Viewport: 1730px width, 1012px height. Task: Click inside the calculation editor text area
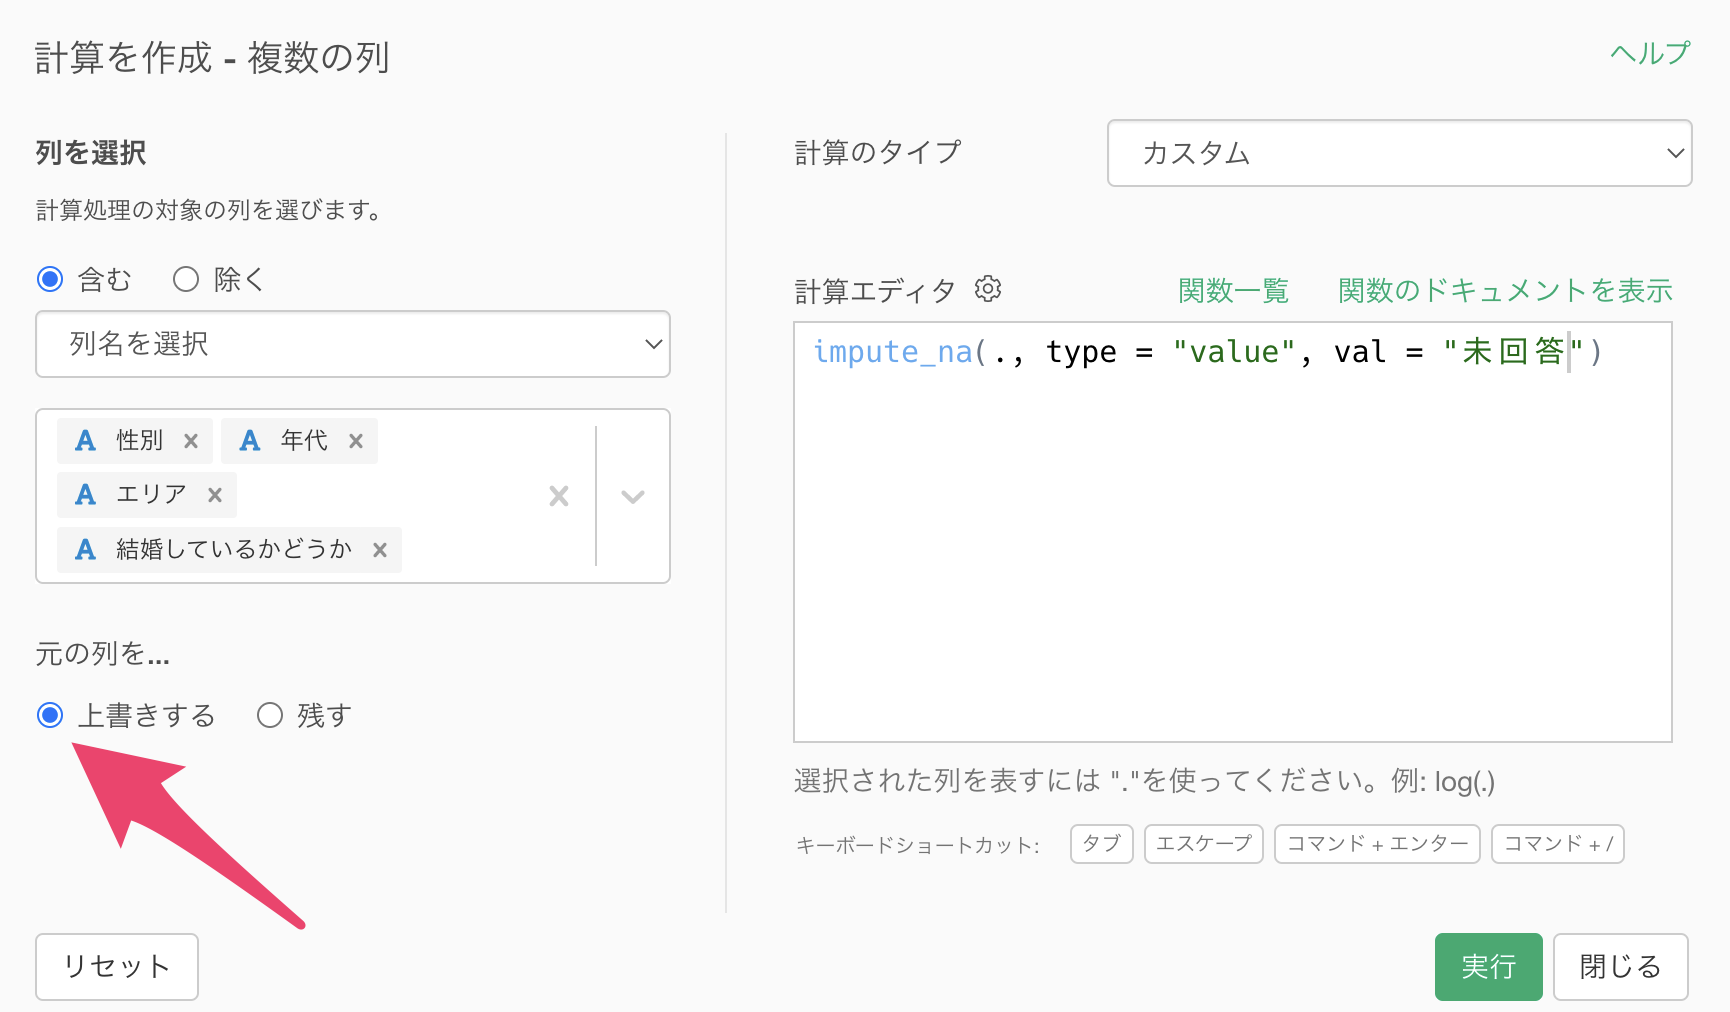(x=1232, y=550)
